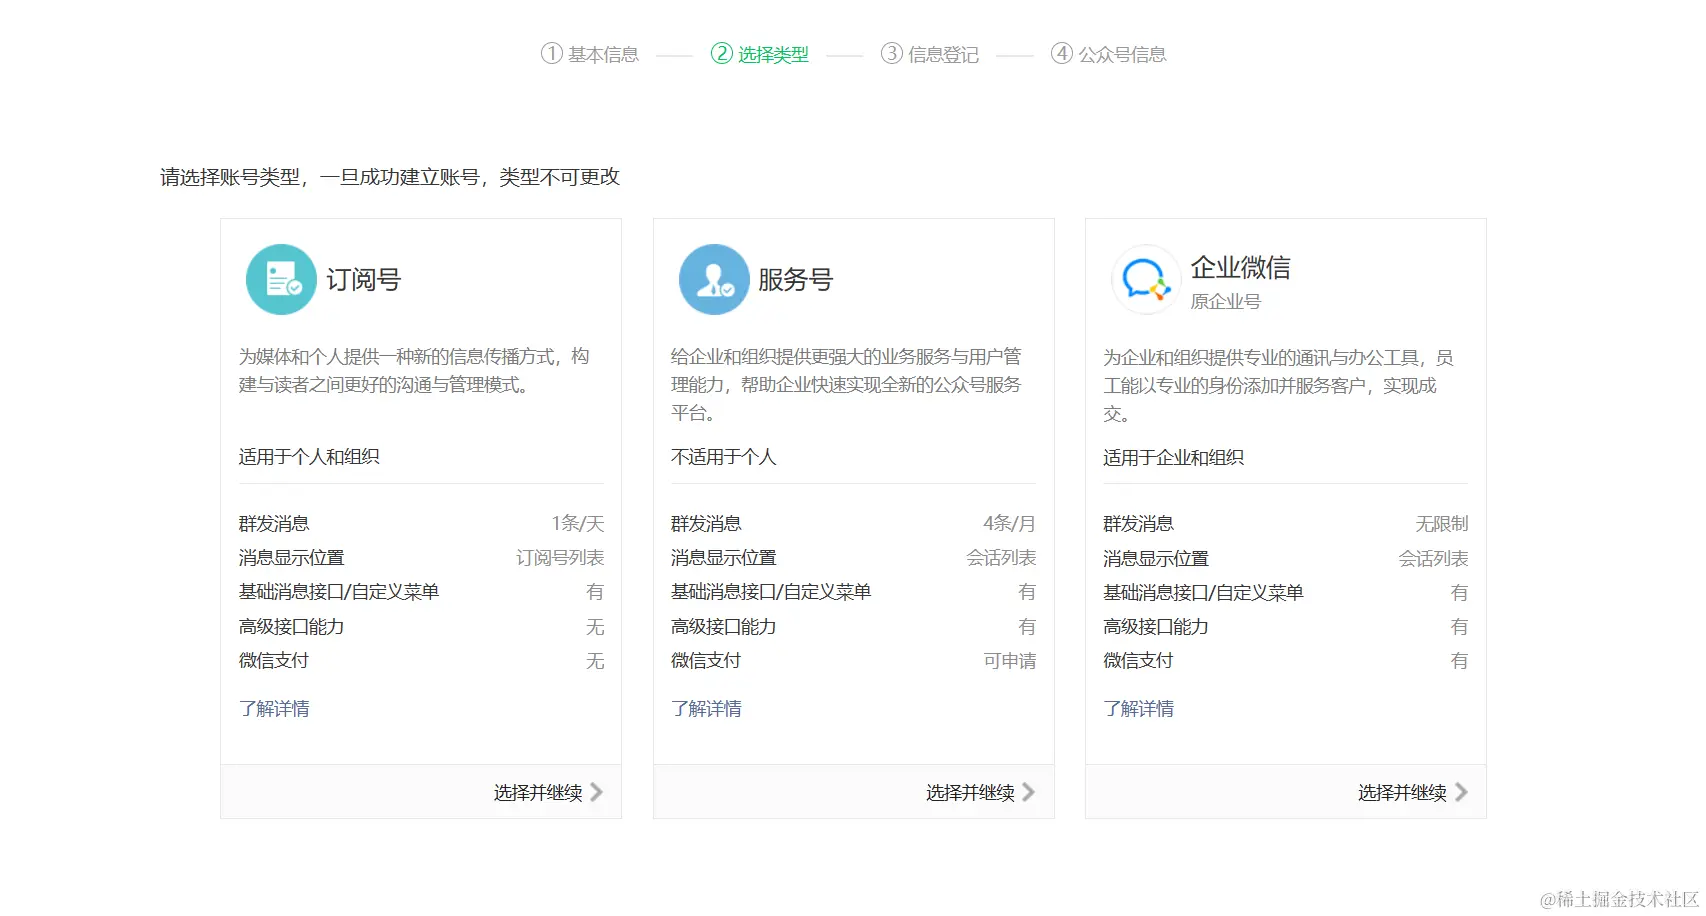Click the 订阅号列表 display position value
This screenshot has height=916, width=1706.
[x=560, y=558]
